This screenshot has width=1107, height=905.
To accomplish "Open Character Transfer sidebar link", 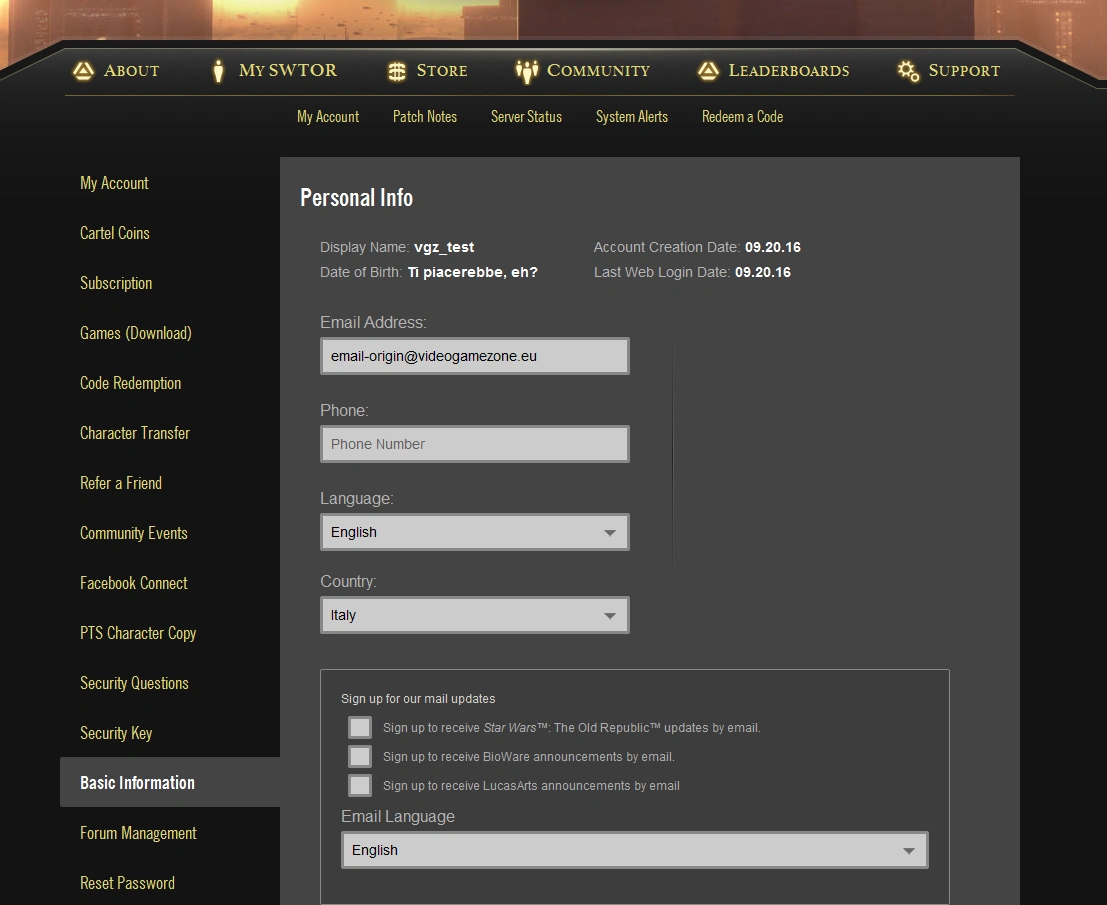I will click(x=135, y=433).
